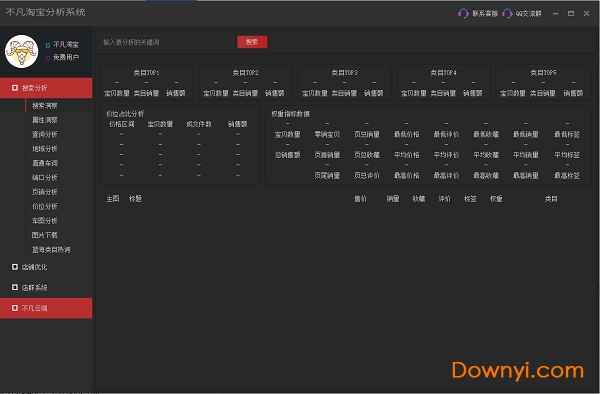The height and width of the screenshot is (394, 600).
Task: Click the 平均评价 metric label
Action: click(x=447, y=155)
